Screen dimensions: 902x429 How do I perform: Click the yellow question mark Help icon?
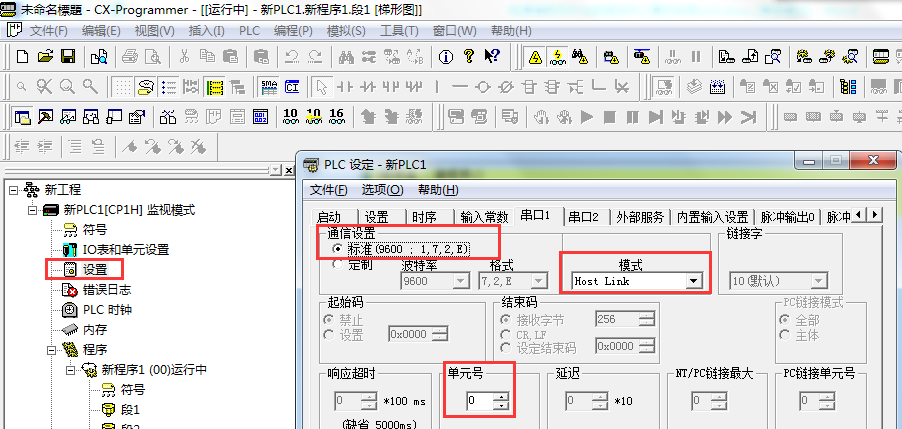pos(468,57)
